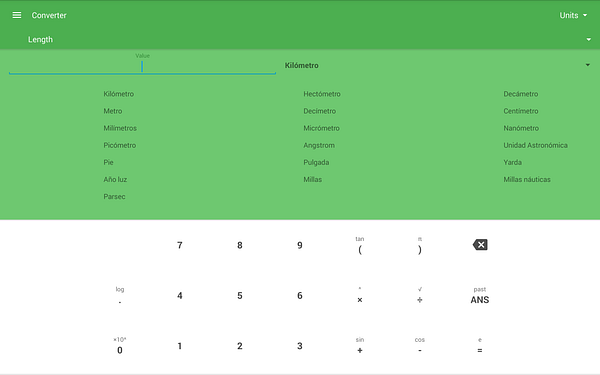The height and width of the screenshot is (375, 600).
Task: Click the Parsec unit entry
Action: (x=114, y=197)
